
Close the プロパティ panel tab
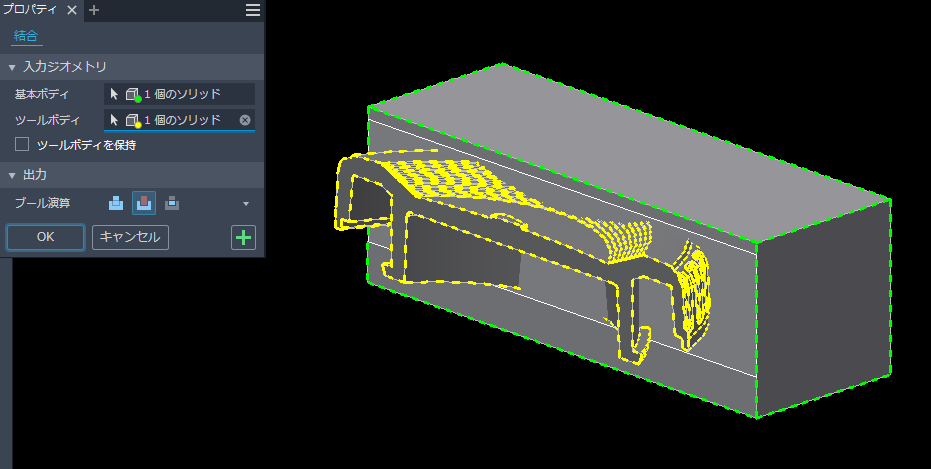72,10
